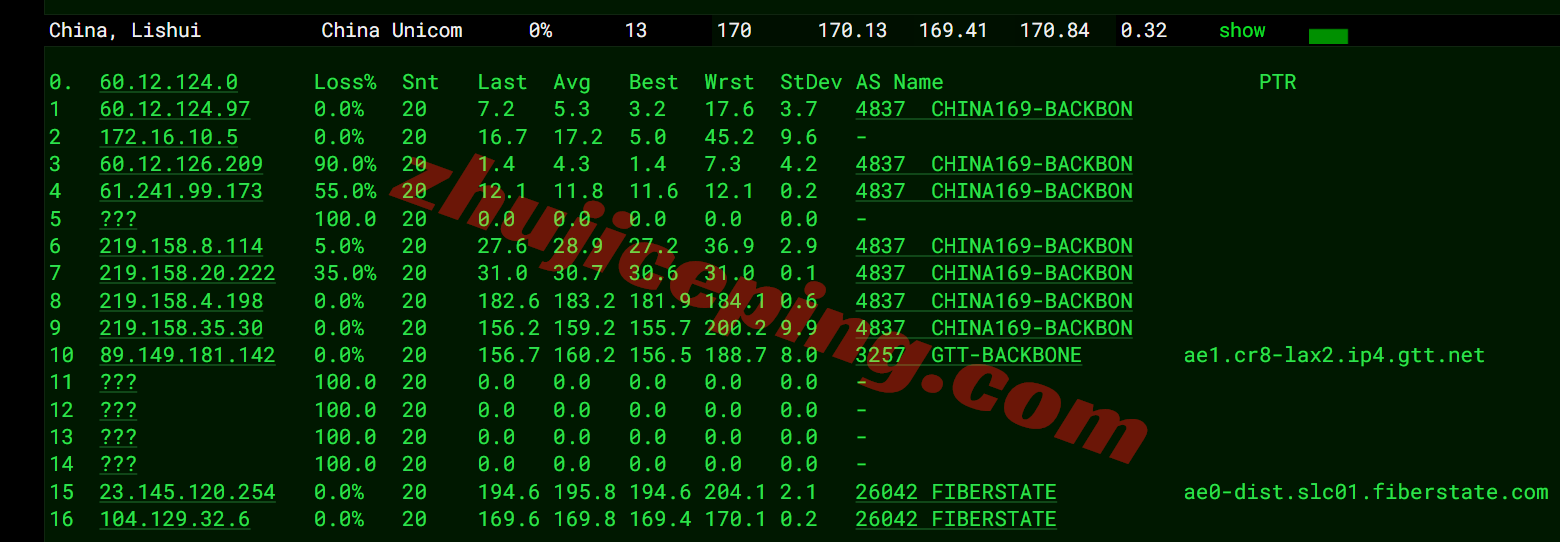The width and height of the screenshot is (1560, 542).
Task: Click the ??? link on hop 12
Action: 118,410
